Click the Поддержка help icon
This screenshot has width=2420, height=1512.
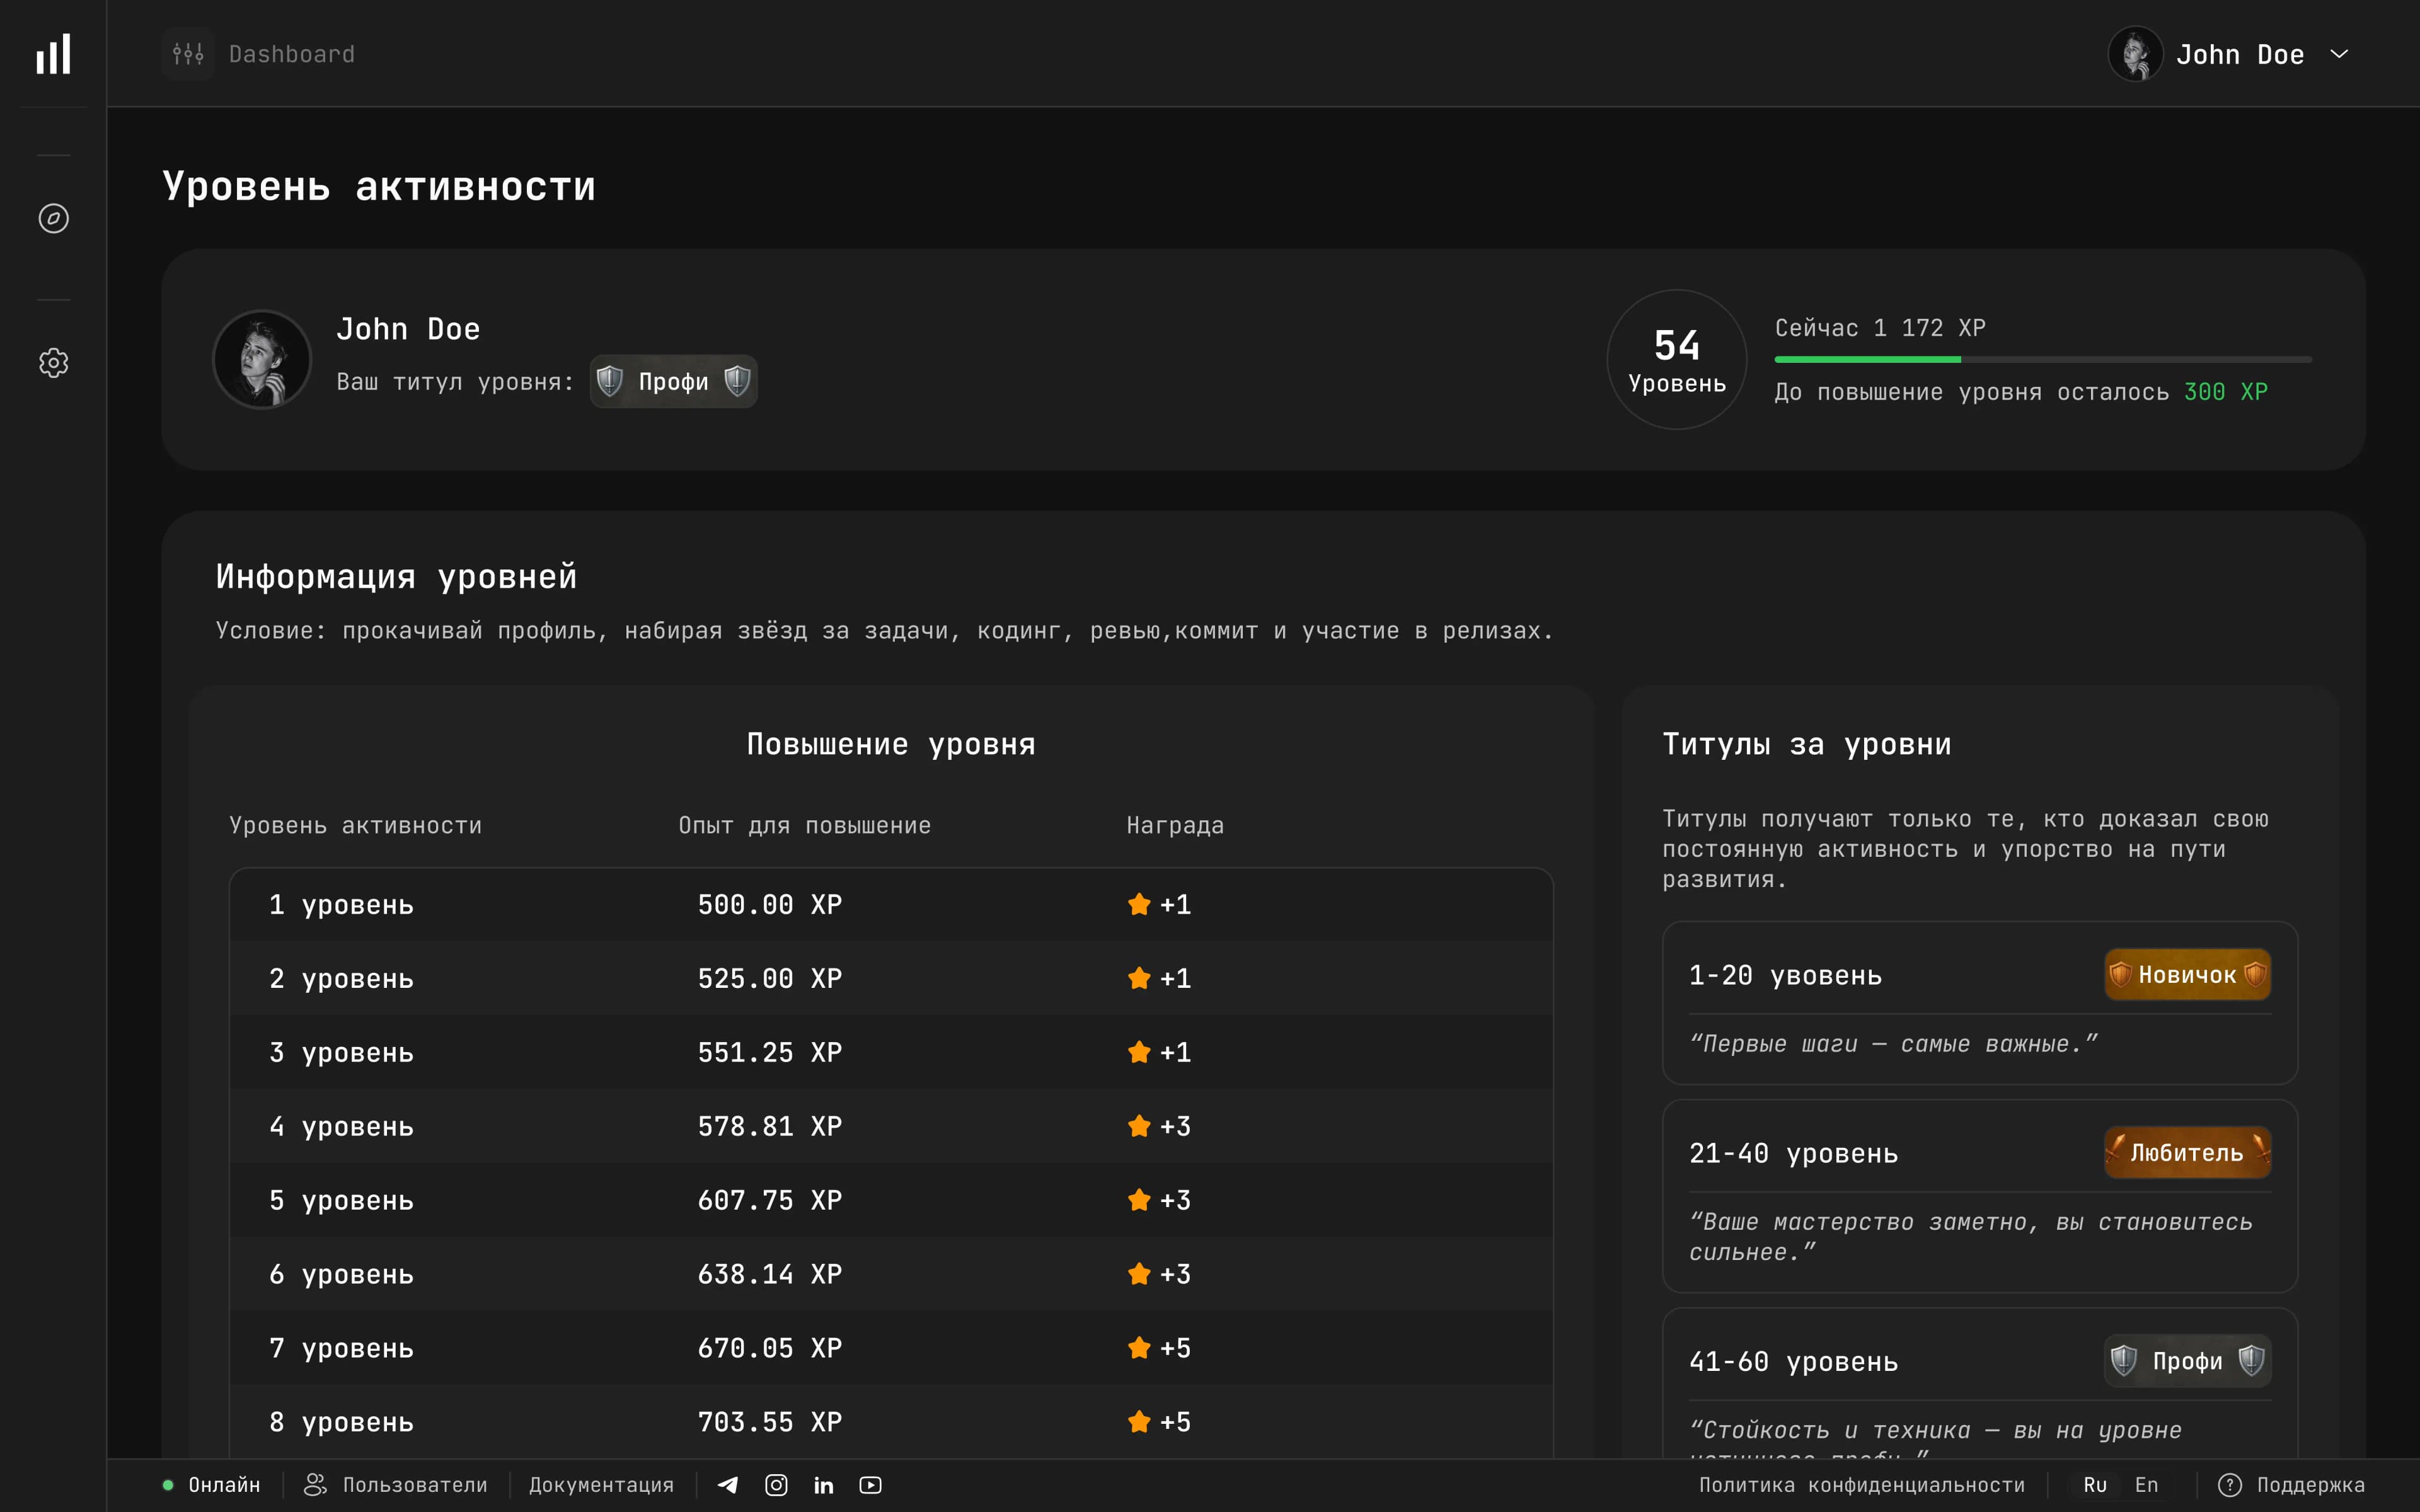pos(2229,1485)
